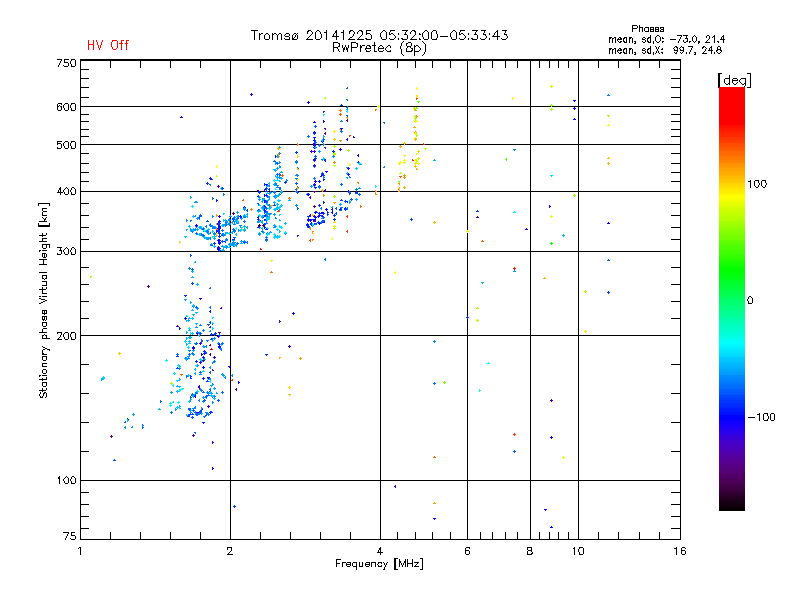This screenshot has width=800, height=600.
Task: Click the y-axis 300 tick label
Action: click(66, 252)
